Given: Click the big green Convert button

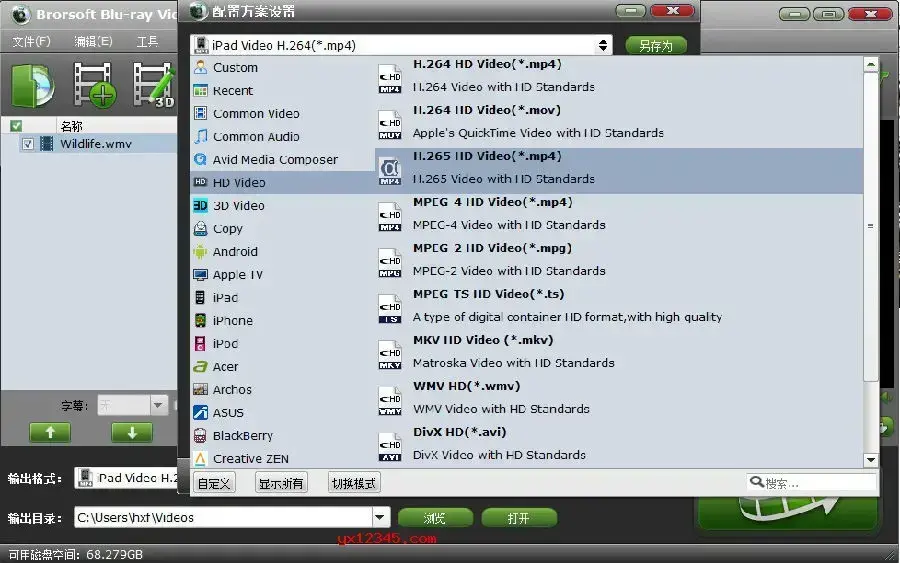Looking at the screenshot, I should point(787,512).
